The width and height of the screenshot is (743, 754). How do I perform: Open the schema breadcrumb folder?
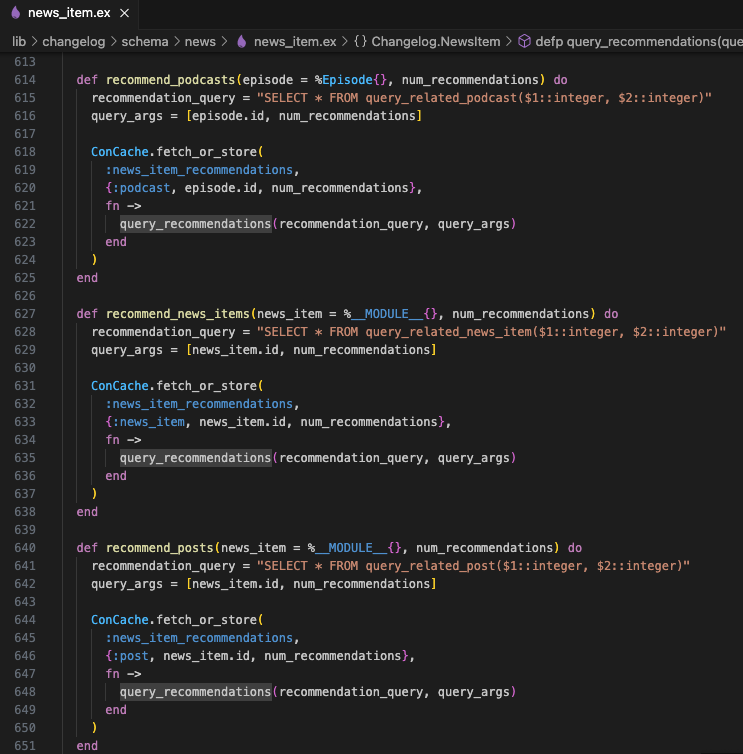pos(145,42)
